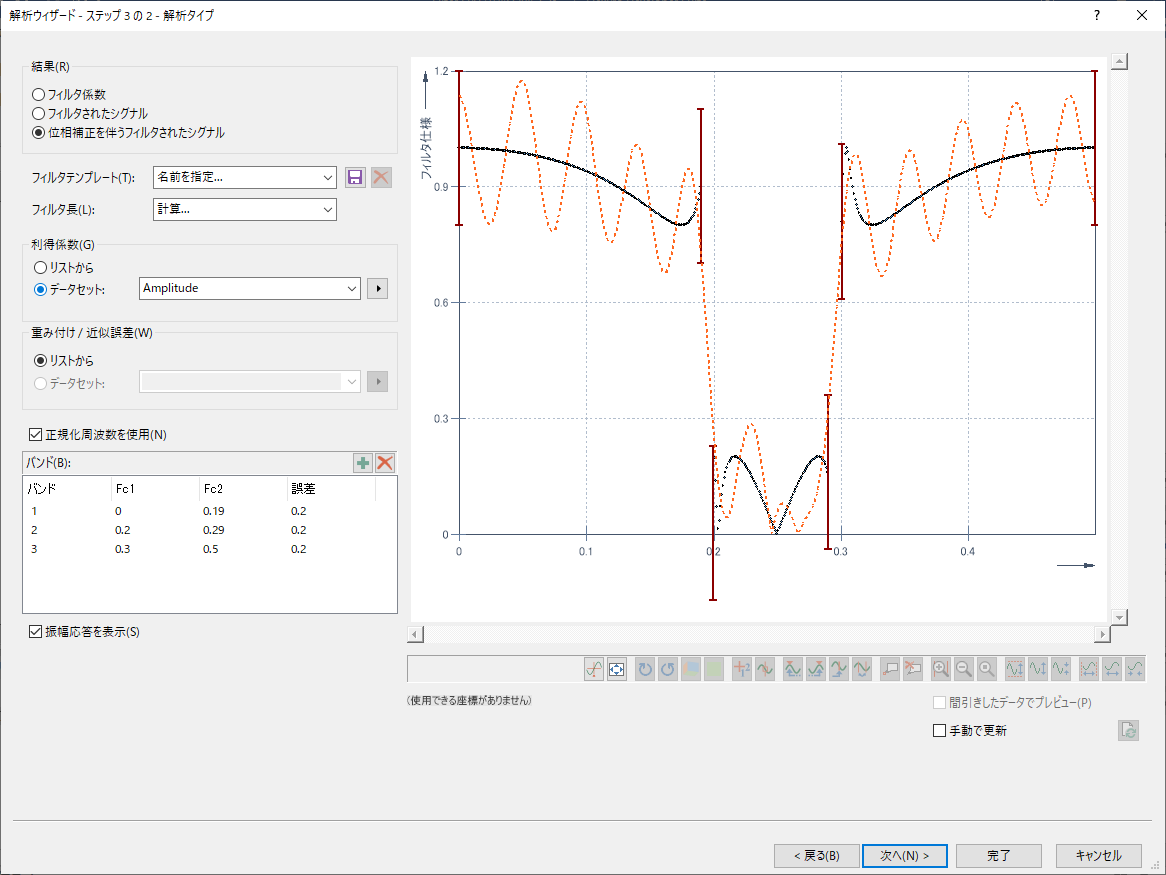Click the fit-to-view icon with four arrows
The image size is (1166, 875).
pyautogui.click(x=616, y=669)
